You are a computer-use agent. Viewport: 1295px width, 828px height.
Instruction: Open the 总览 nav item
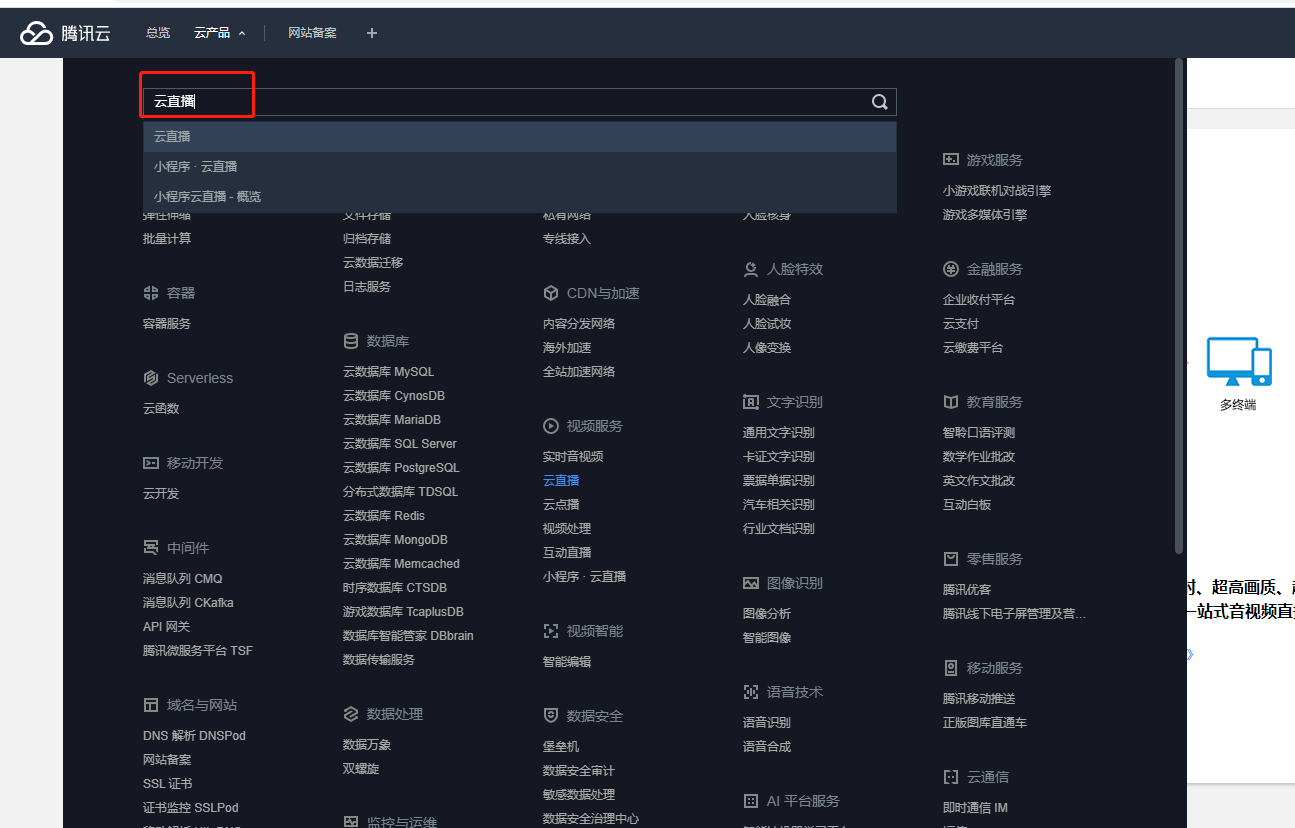tap(158, 33)
